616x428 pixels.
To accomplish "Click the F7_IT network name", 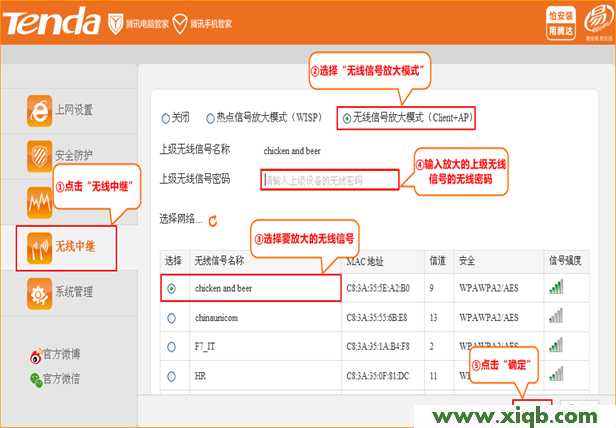I will [205, 347].
